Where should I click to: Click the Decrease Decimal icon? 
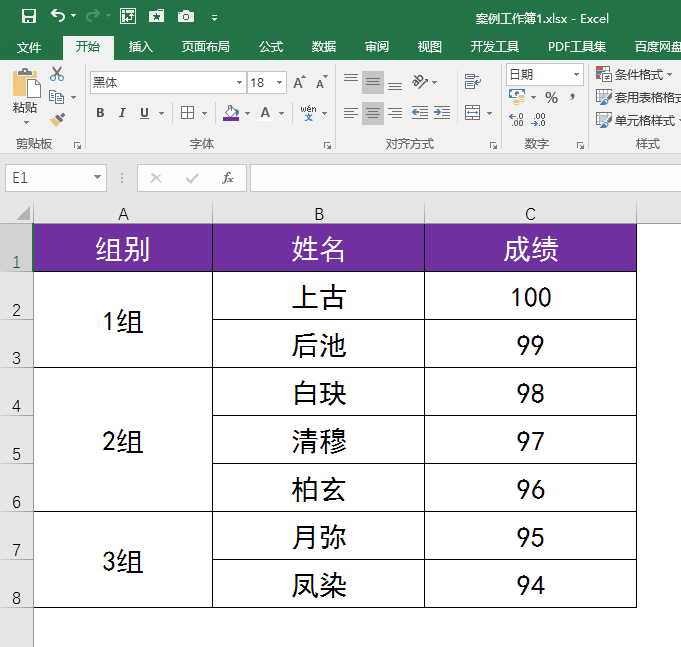(539, 119)
